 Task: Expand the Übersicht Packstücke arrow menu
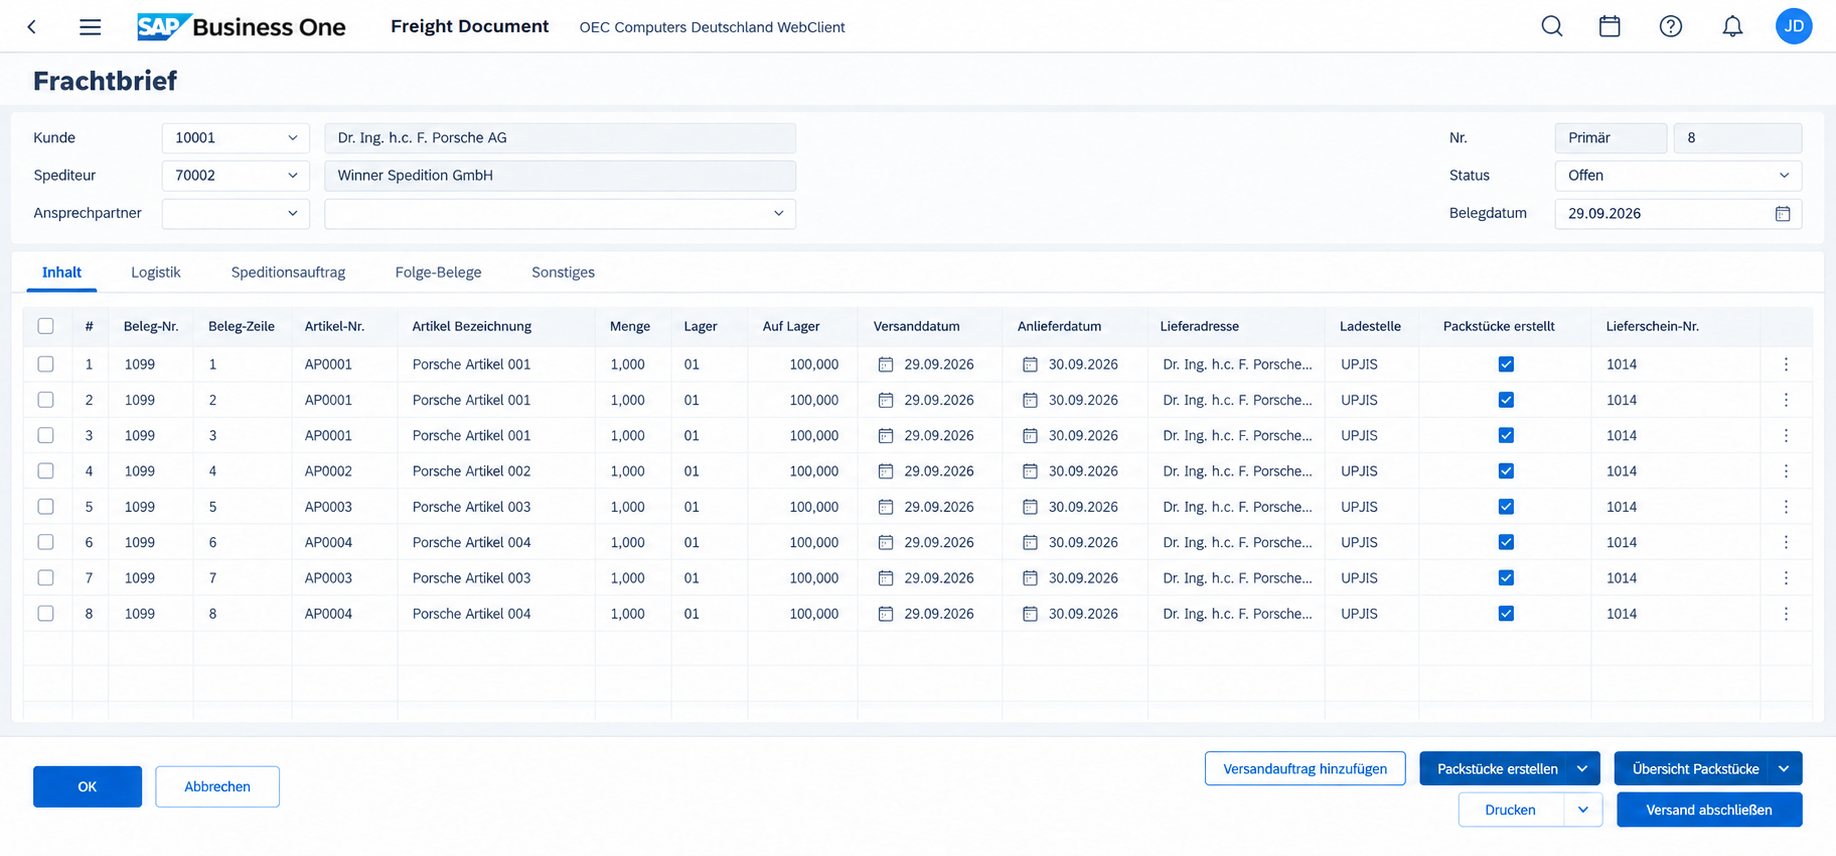coord(1785,769)
